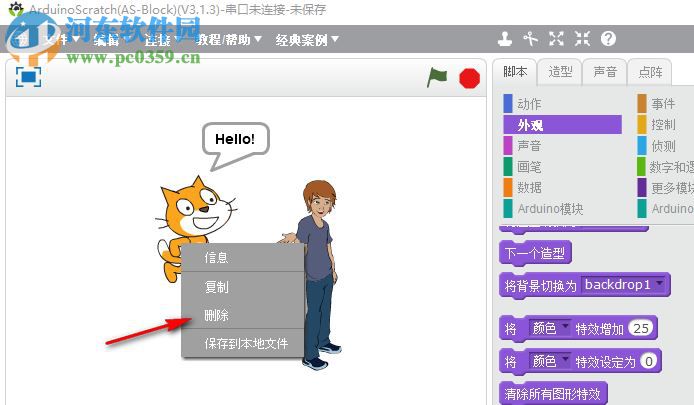Open 颜色 dropdown in the 特效设定为 block
Viewport: 694px width, 405px height.
[549, 362]
